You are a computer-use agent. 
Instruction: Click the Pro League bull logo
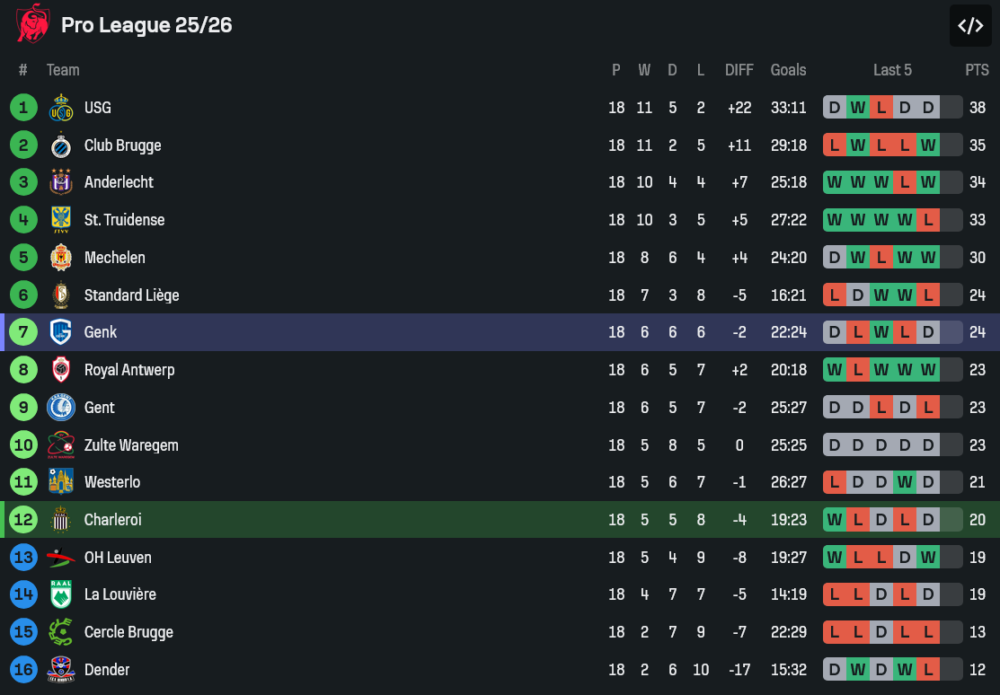click(x=33, y=24)
